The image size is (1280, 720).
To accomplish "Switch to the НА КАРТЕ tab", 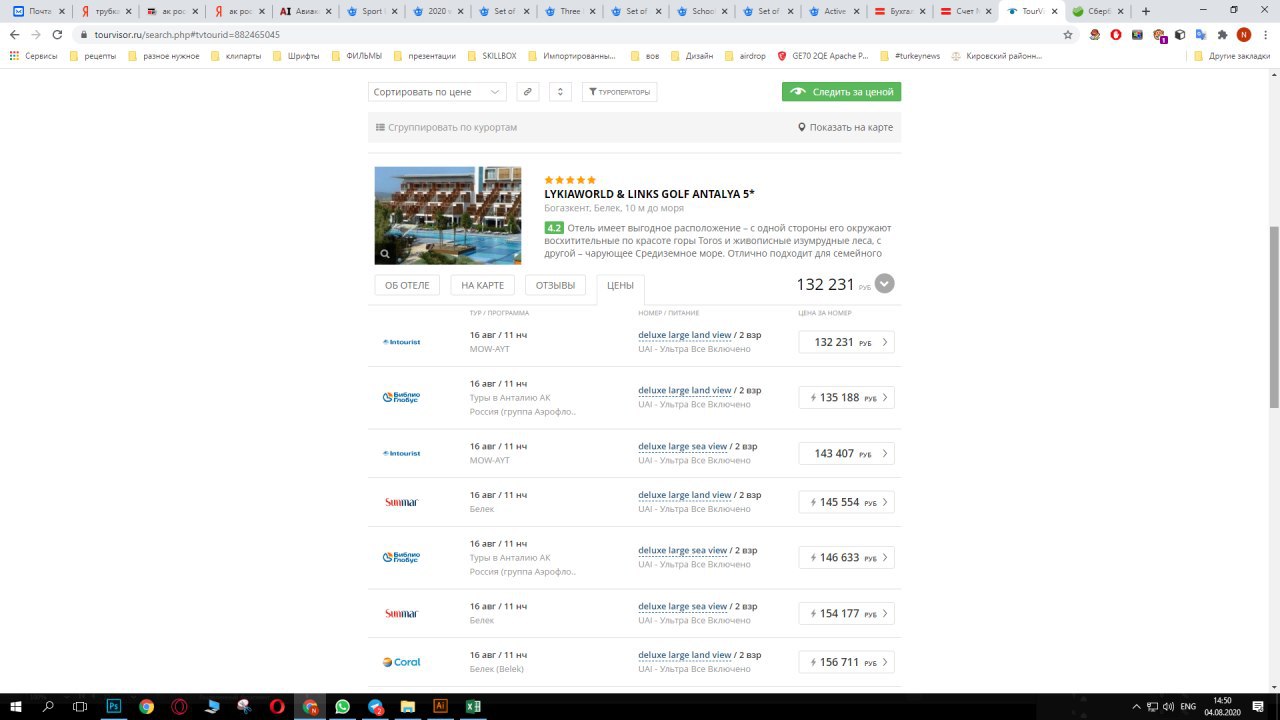I will [x=483, y=286].
